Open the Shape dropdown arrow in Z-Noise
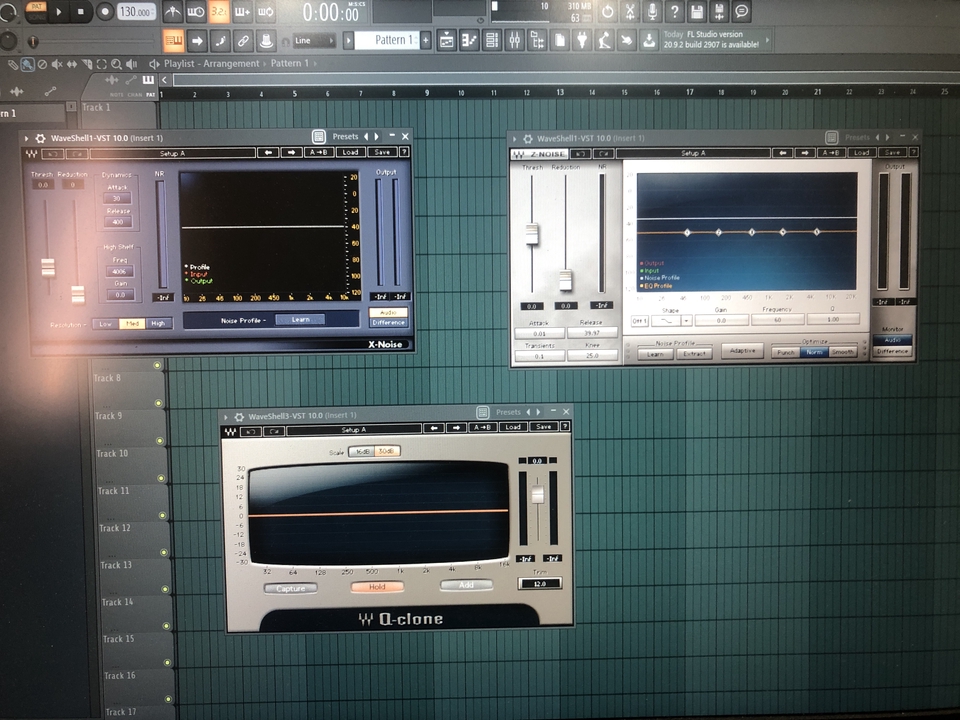This screenshot has width=960, height=720. click(x=686, y=321)
